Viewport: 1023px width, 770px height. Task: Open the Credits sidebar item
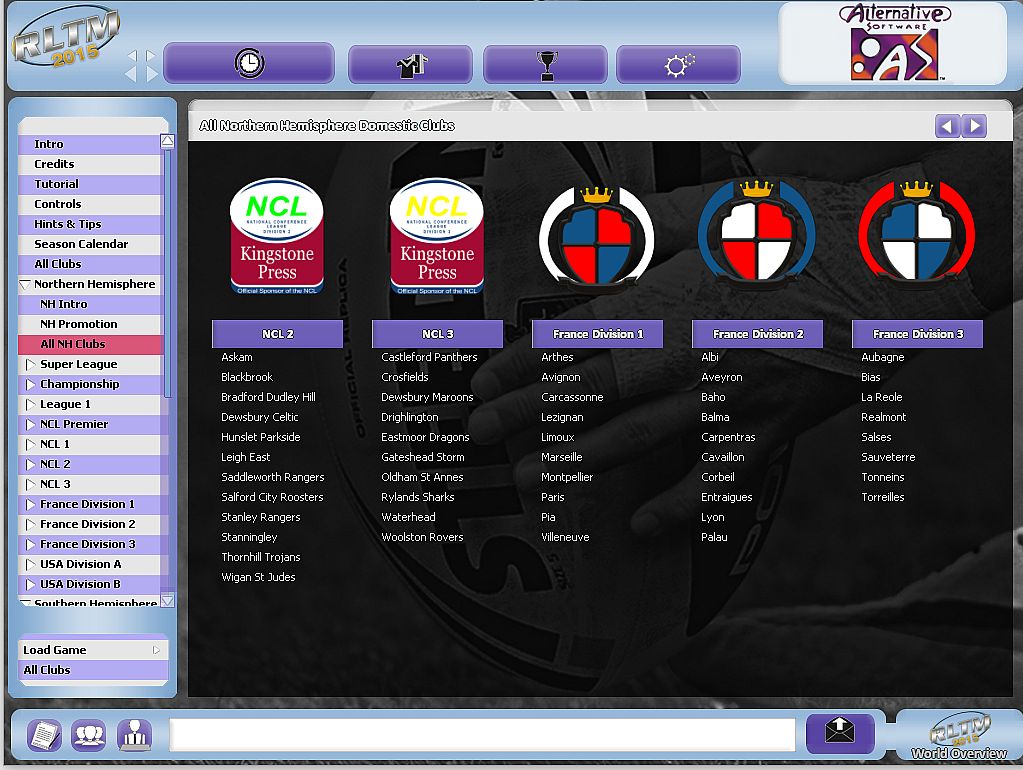tap(89, 164)
